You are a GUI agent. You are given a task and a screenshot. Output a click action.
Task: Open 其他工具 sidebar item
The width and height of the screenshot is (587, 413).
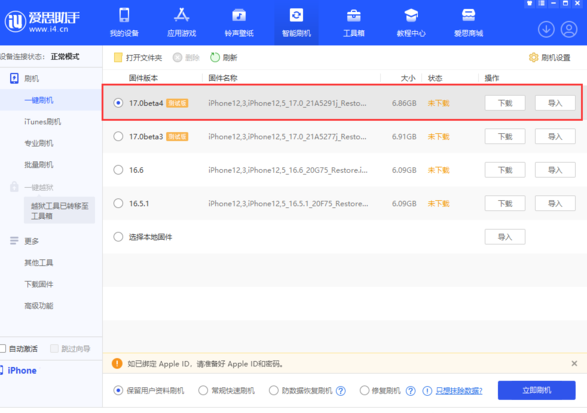pyautogui.click(x=39, y=262)
